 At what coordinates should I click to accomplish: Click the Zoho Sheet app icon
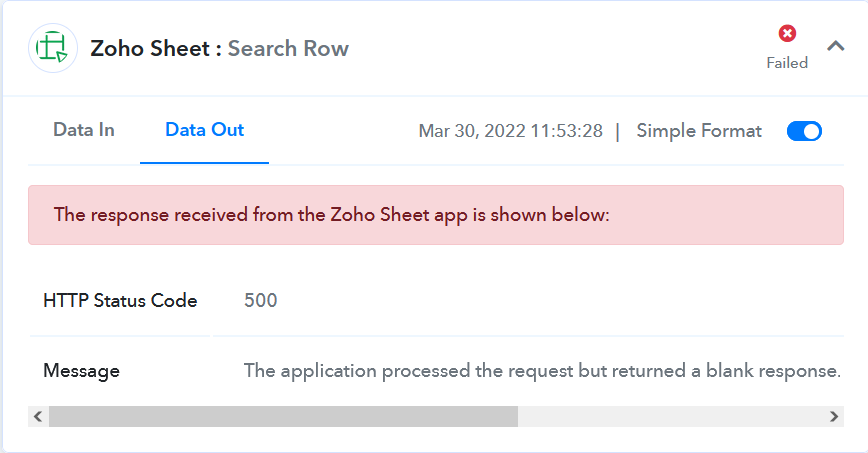tap(53, 48)
